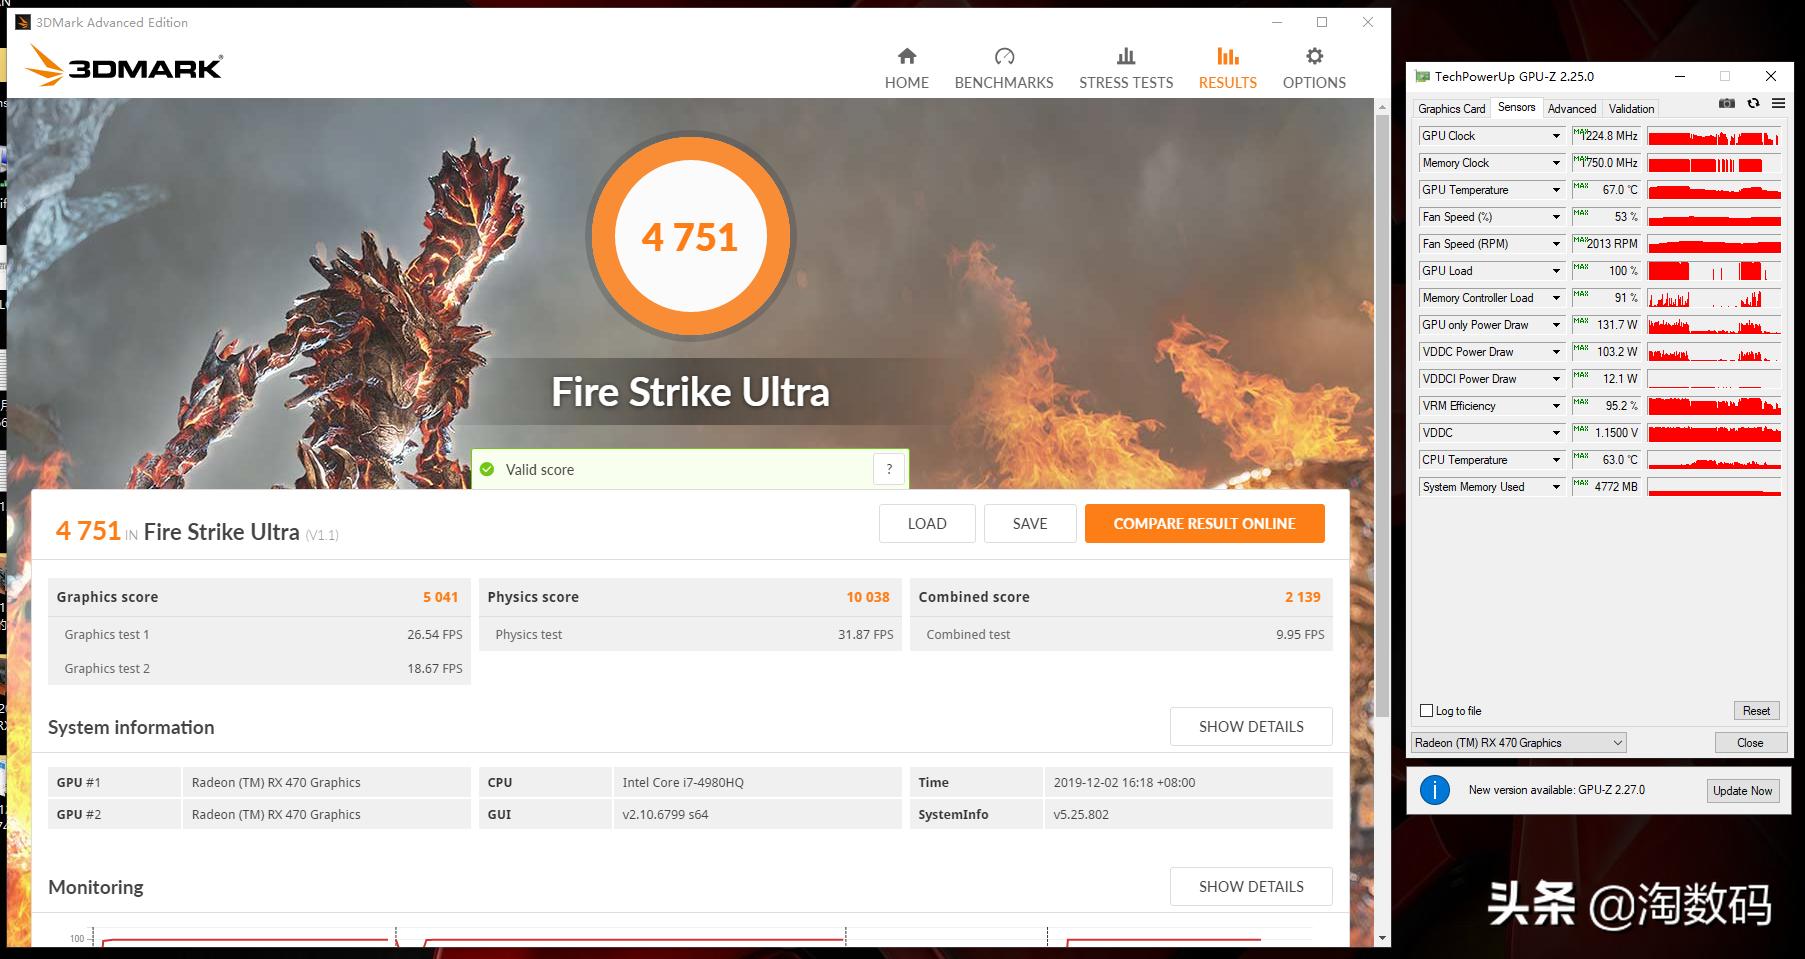Click the GPU Temperature sensor graph
The height and width of the screenshot is (959, 1805).
(x=1714, y=190)
